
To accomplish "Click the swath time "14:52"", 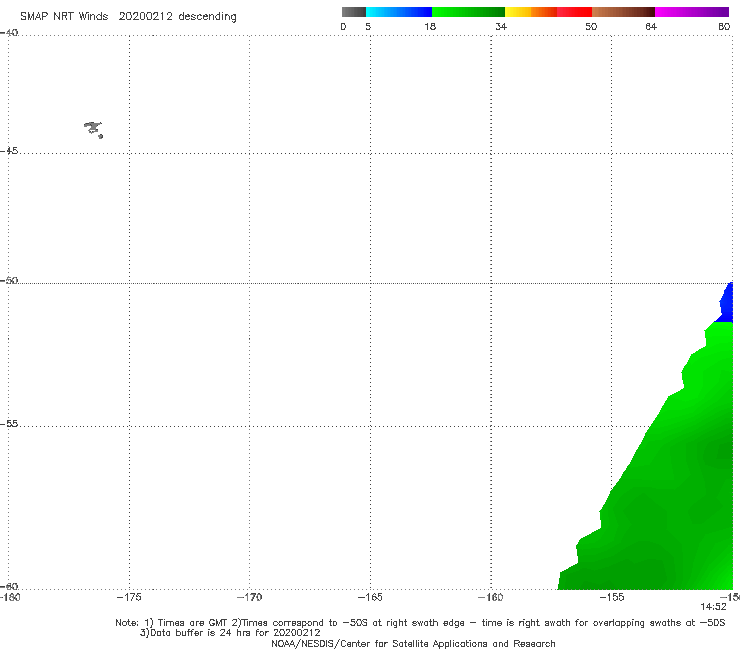I will [x=713, y=607].
